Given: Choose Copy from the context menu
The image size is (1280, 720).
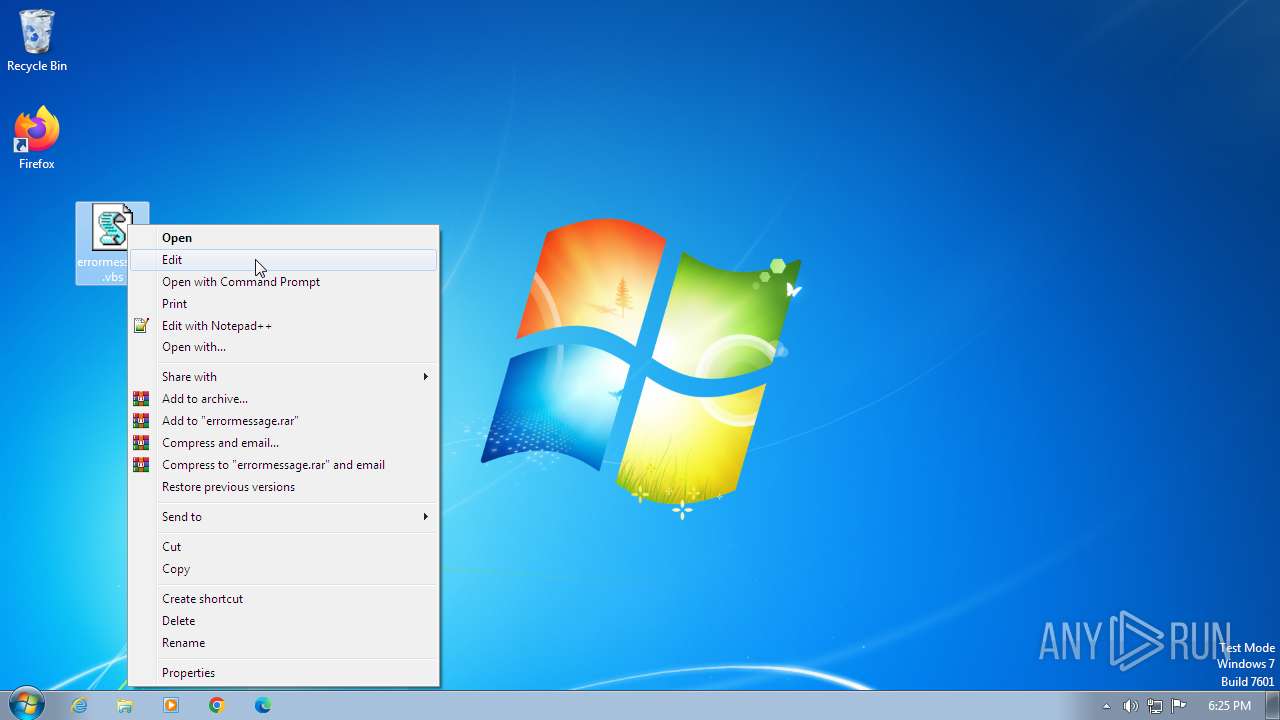Looking at the screenshot, I should (x=284, y=569).
